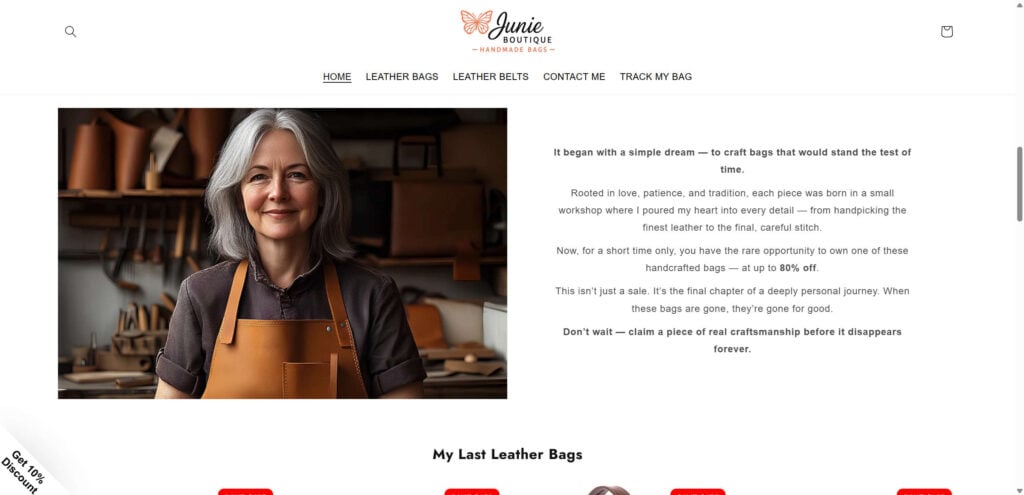Click the partial brown bag handle image

(608, 490)
